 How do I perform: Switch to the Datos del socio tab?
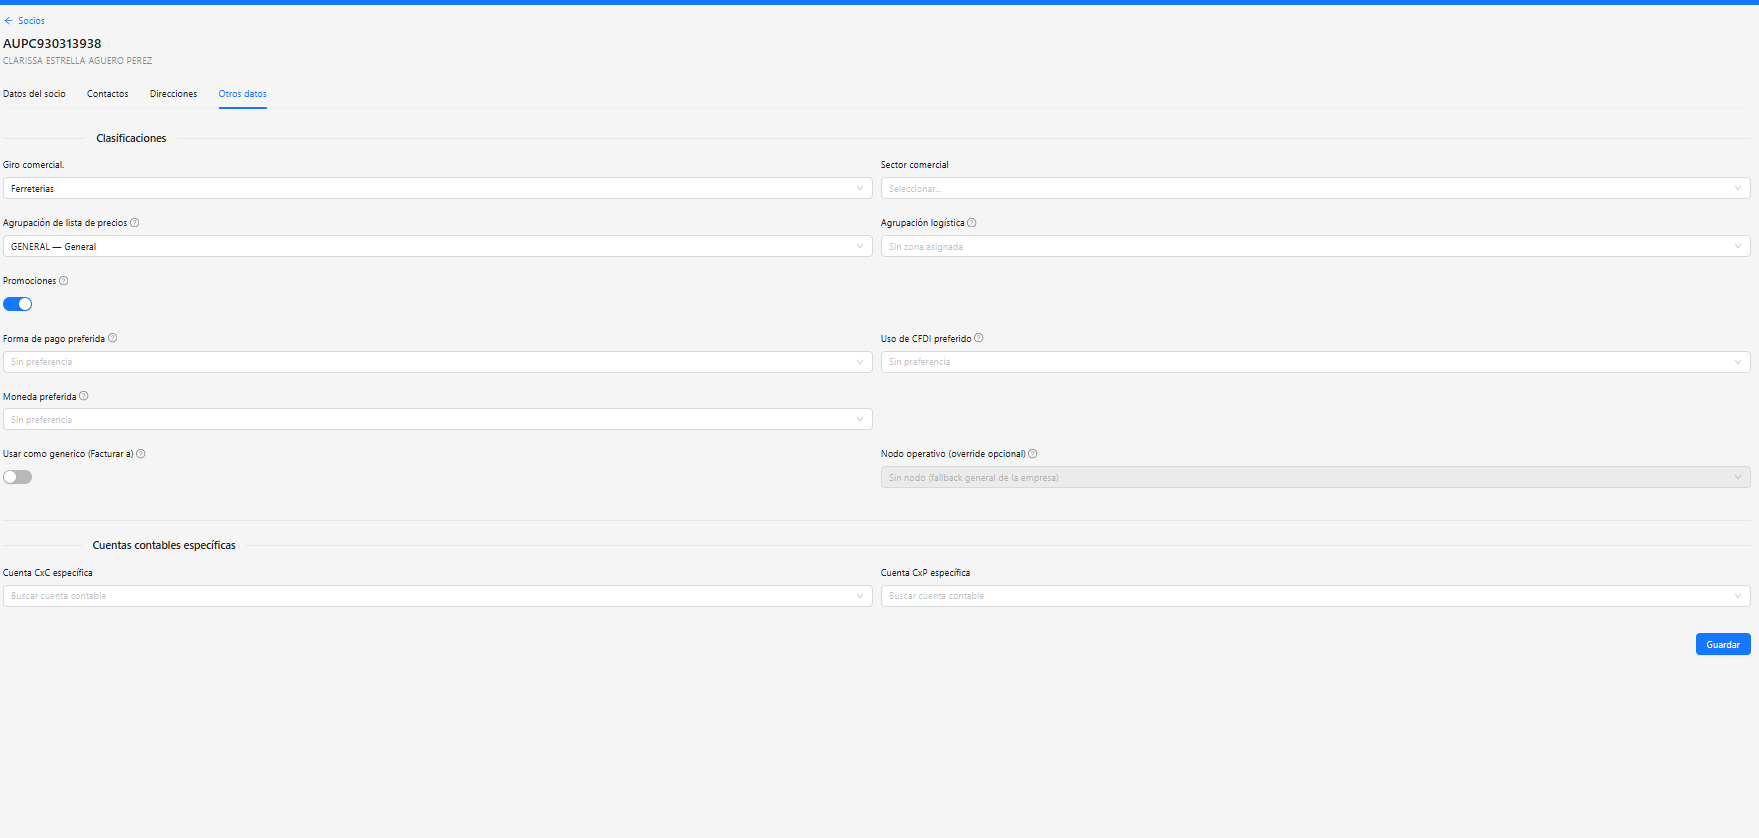[34, 94]
